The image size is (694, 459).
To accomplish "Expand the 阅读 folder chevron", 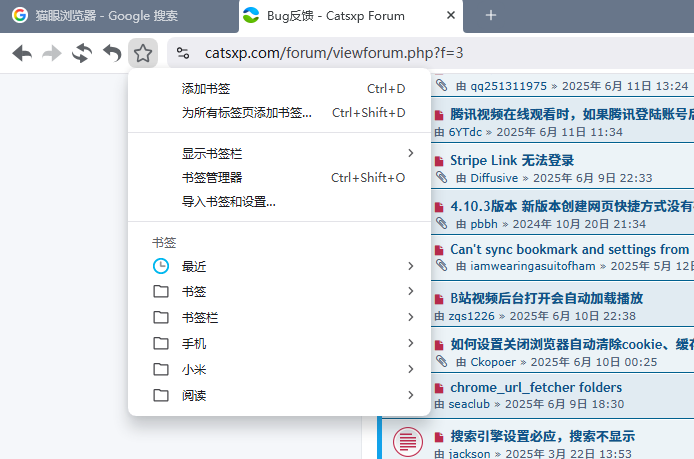I will (x=411, y=395).
